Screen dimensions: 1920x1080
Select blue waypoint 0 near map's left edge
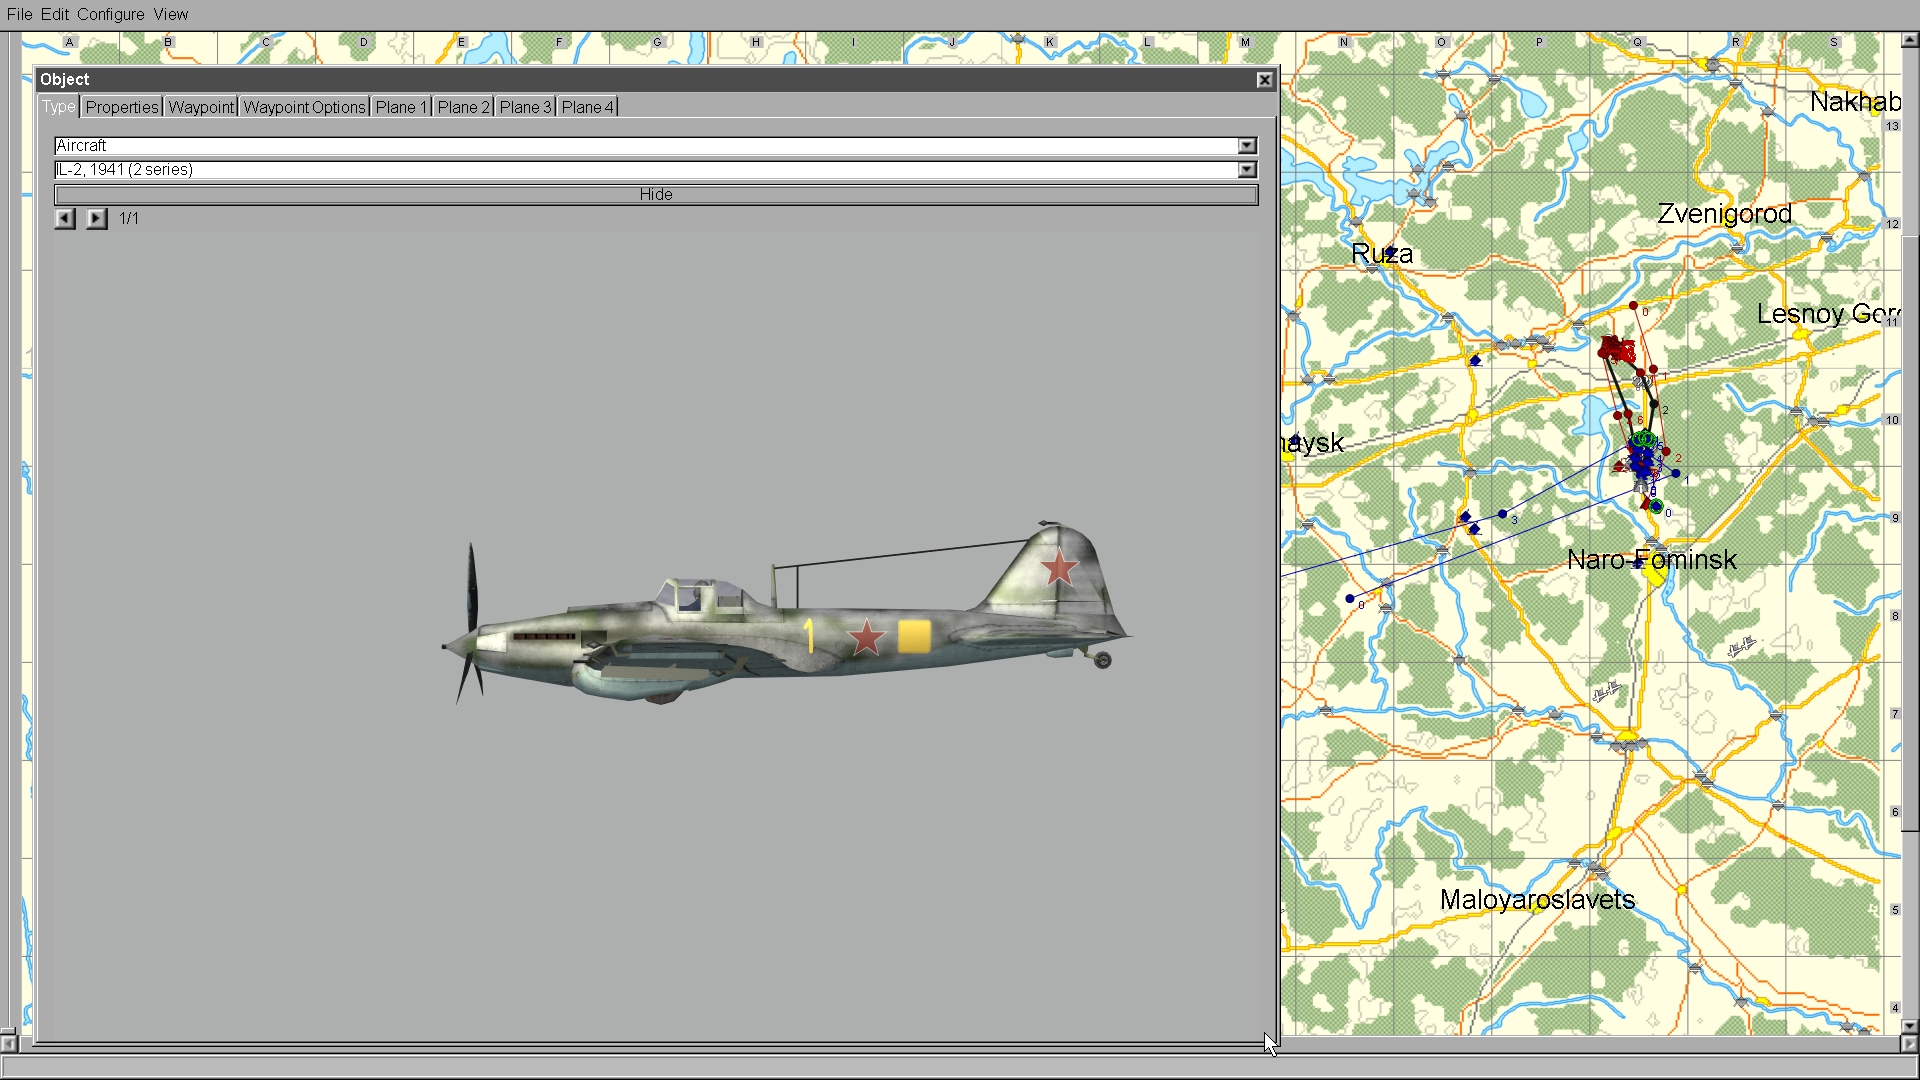click(x=1350, y=599)
